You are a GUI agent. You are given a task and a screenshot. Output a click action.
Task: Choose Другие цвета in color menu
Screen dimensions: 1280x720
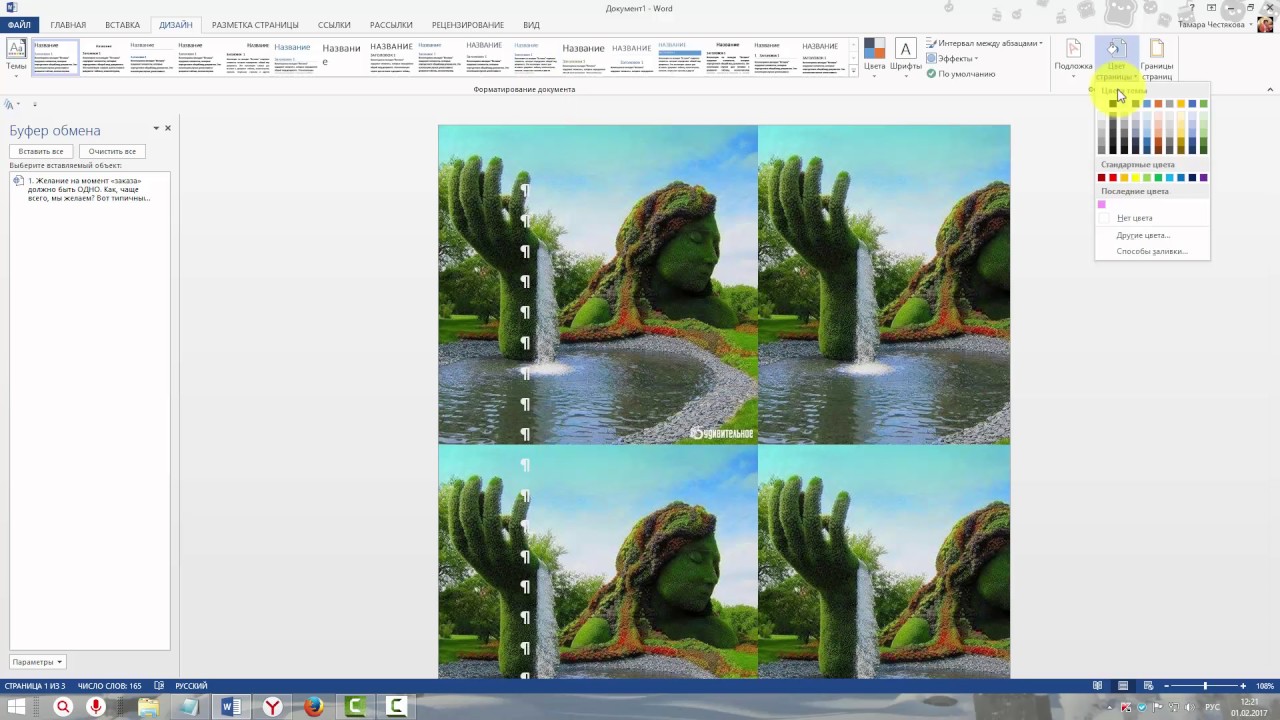tap(1152, 235)
